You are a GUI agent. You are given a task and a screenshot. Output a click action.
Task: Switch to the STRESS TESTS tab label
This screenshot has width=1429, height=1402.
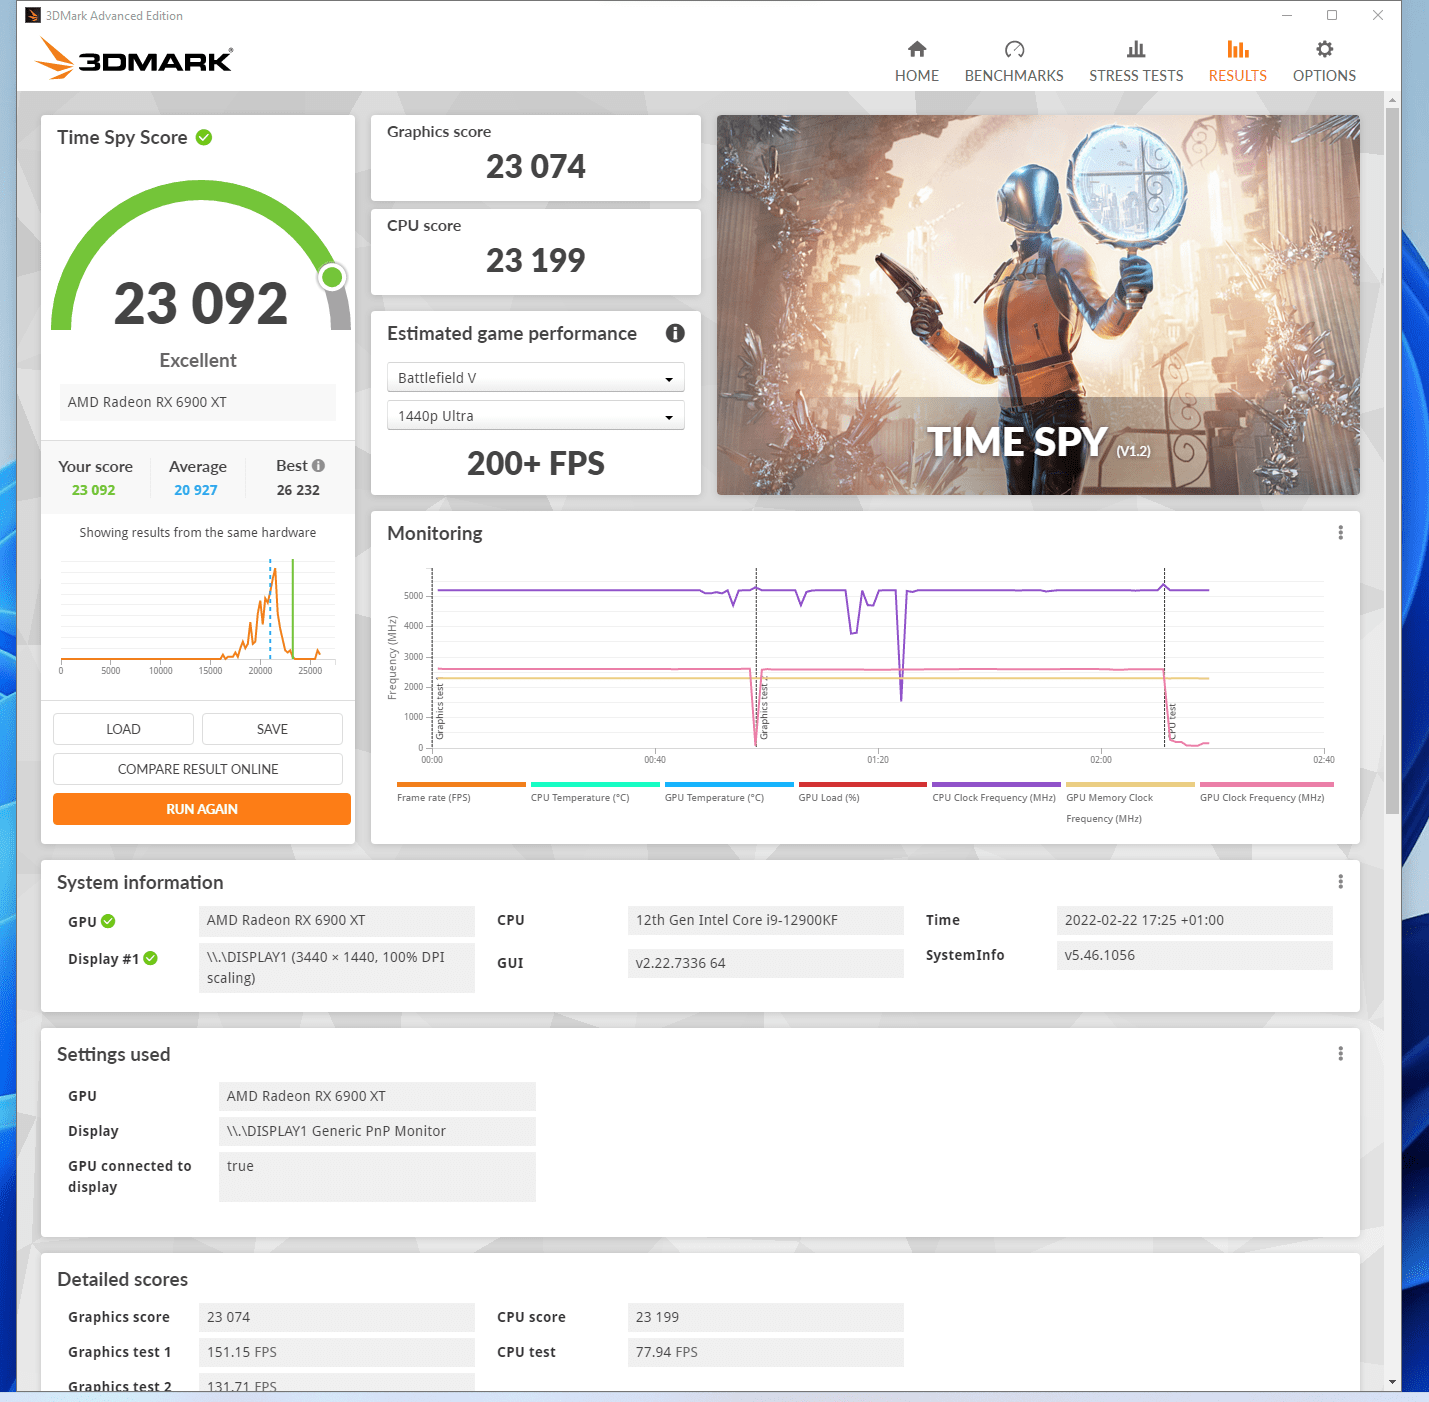point(1136,76)
